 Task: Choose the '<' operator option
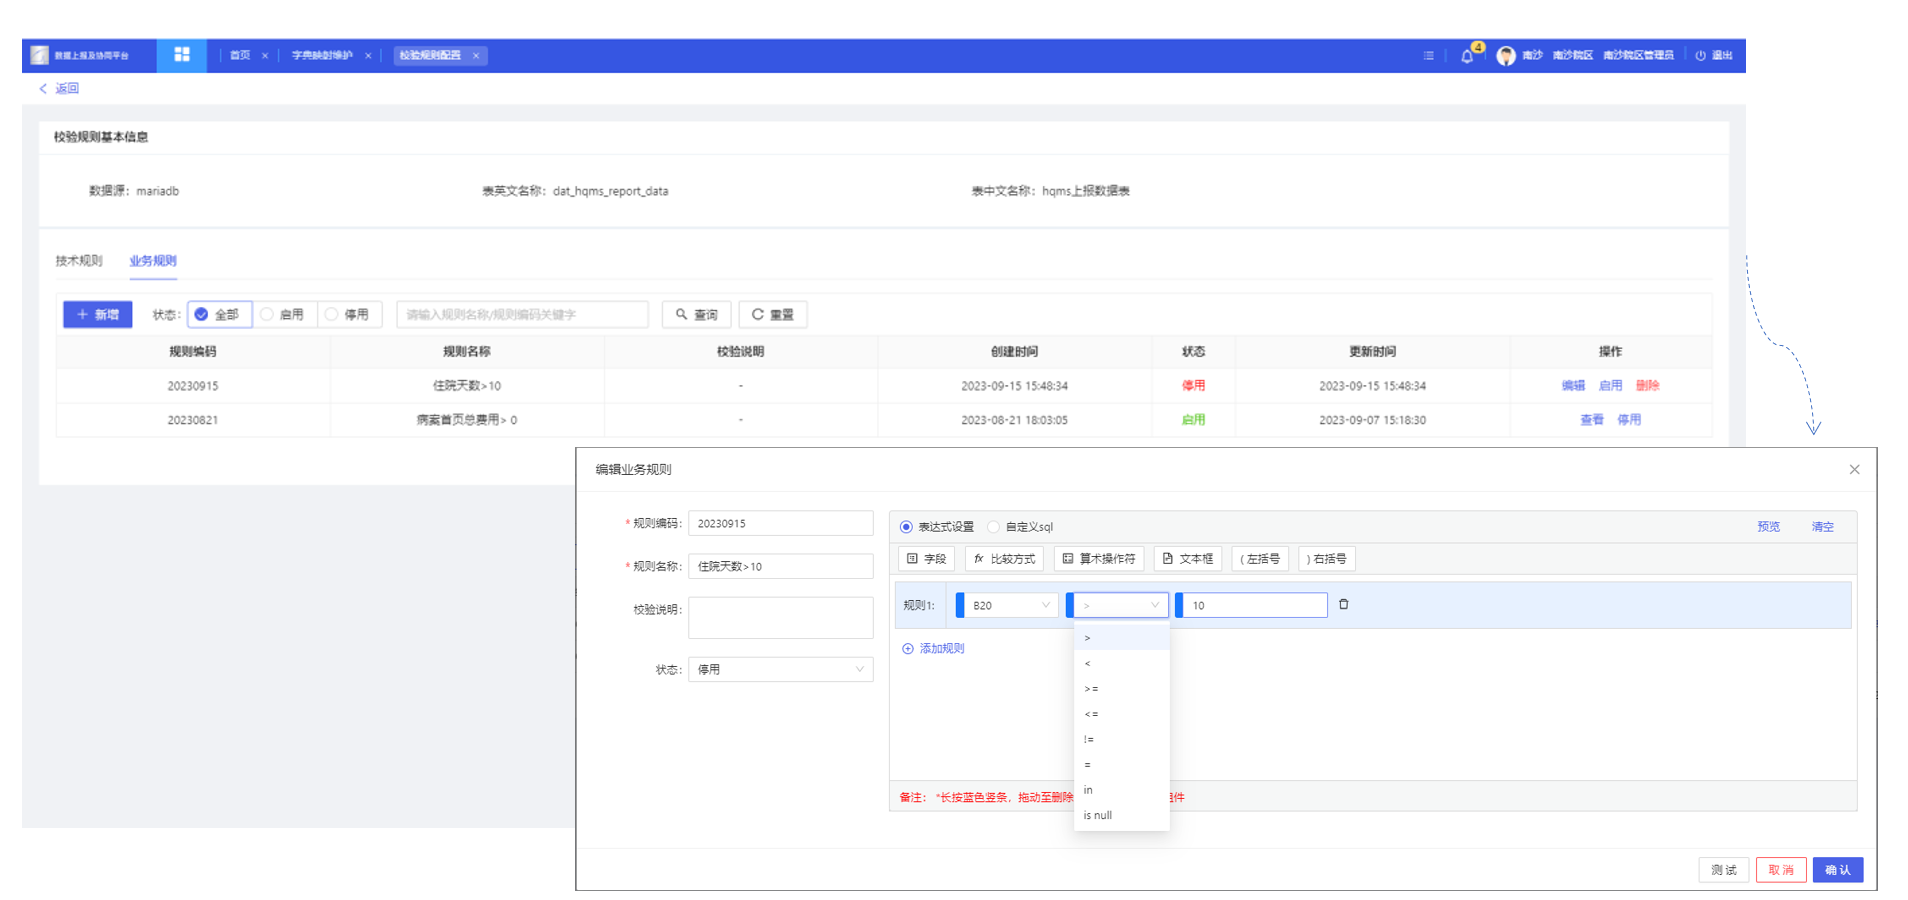tap(1121, 664)
